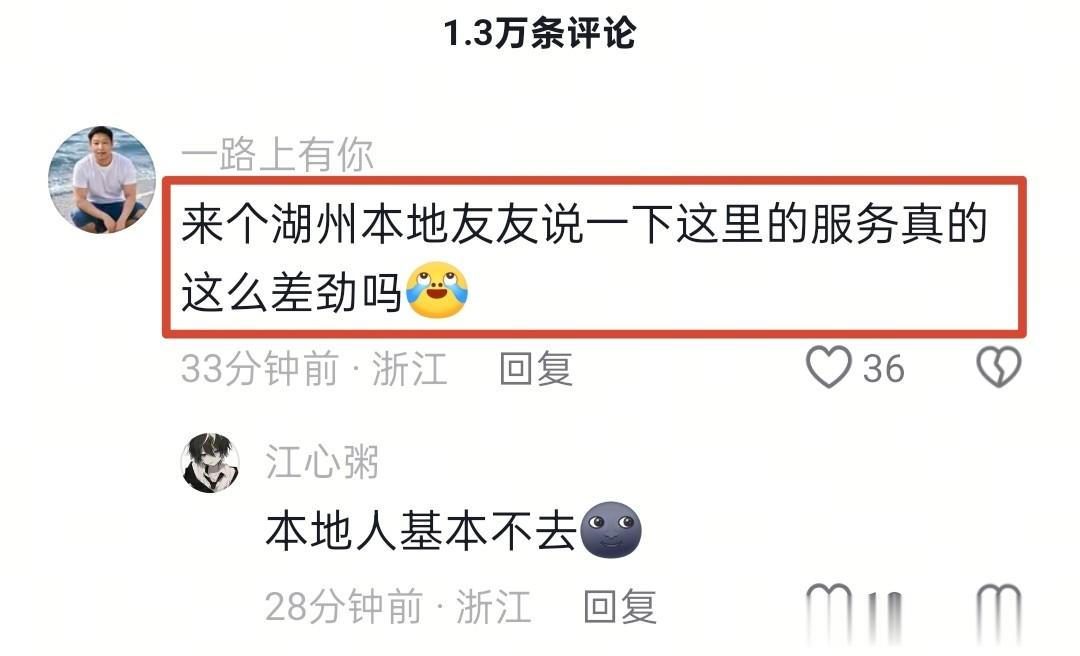This screenshot has height=656, width=1080.
Task: Like the comment by 一路上有你
Action: tap(829, 367)
